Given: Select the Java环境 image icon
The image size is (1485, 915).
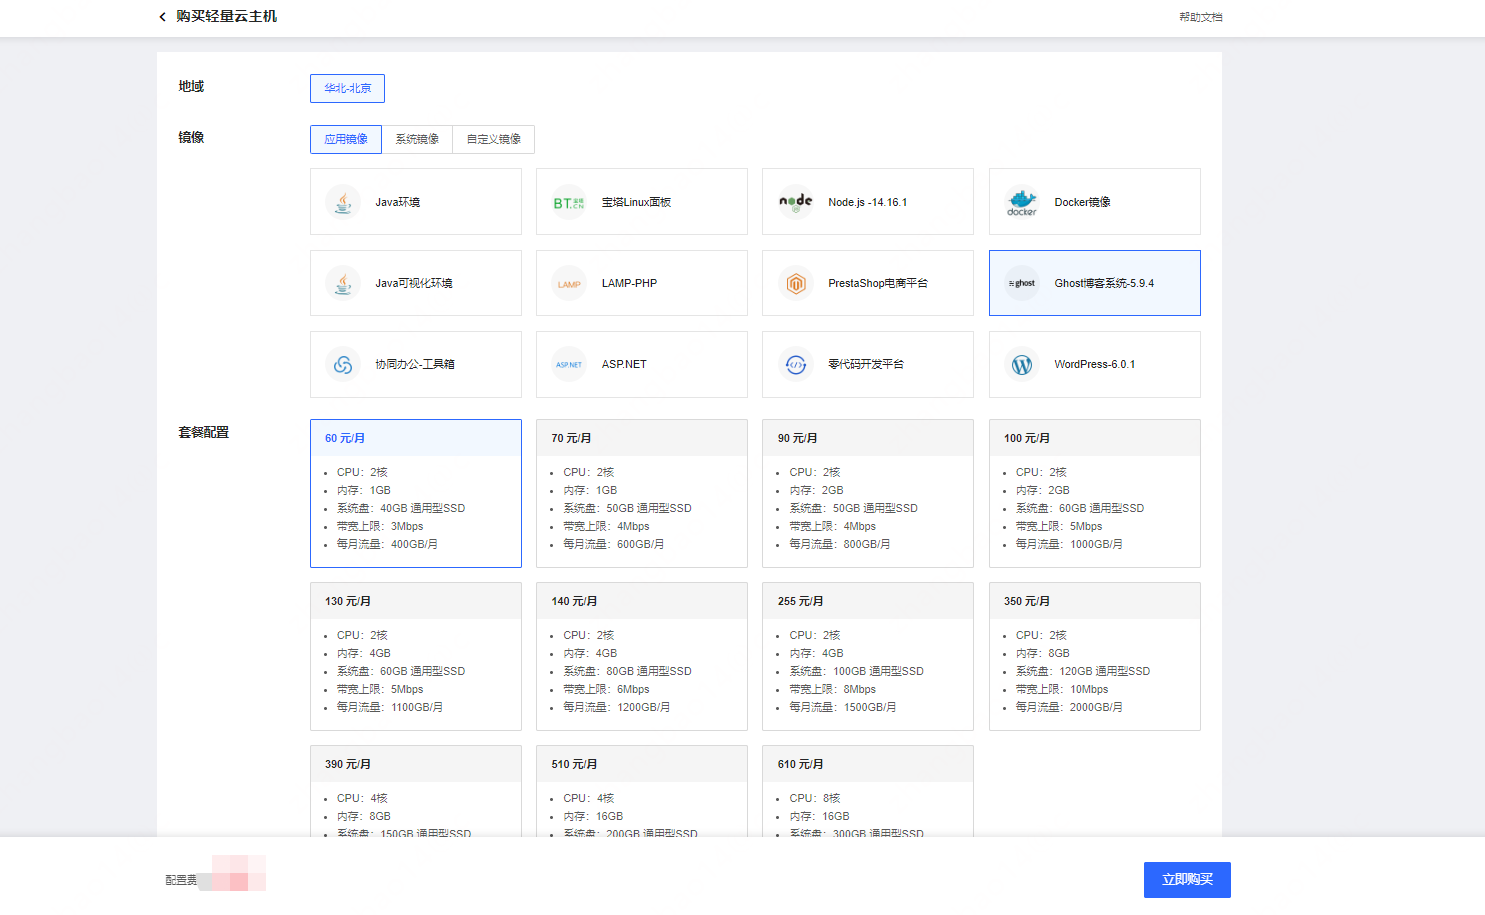Looking at the screenshot, I should point(343,202).
